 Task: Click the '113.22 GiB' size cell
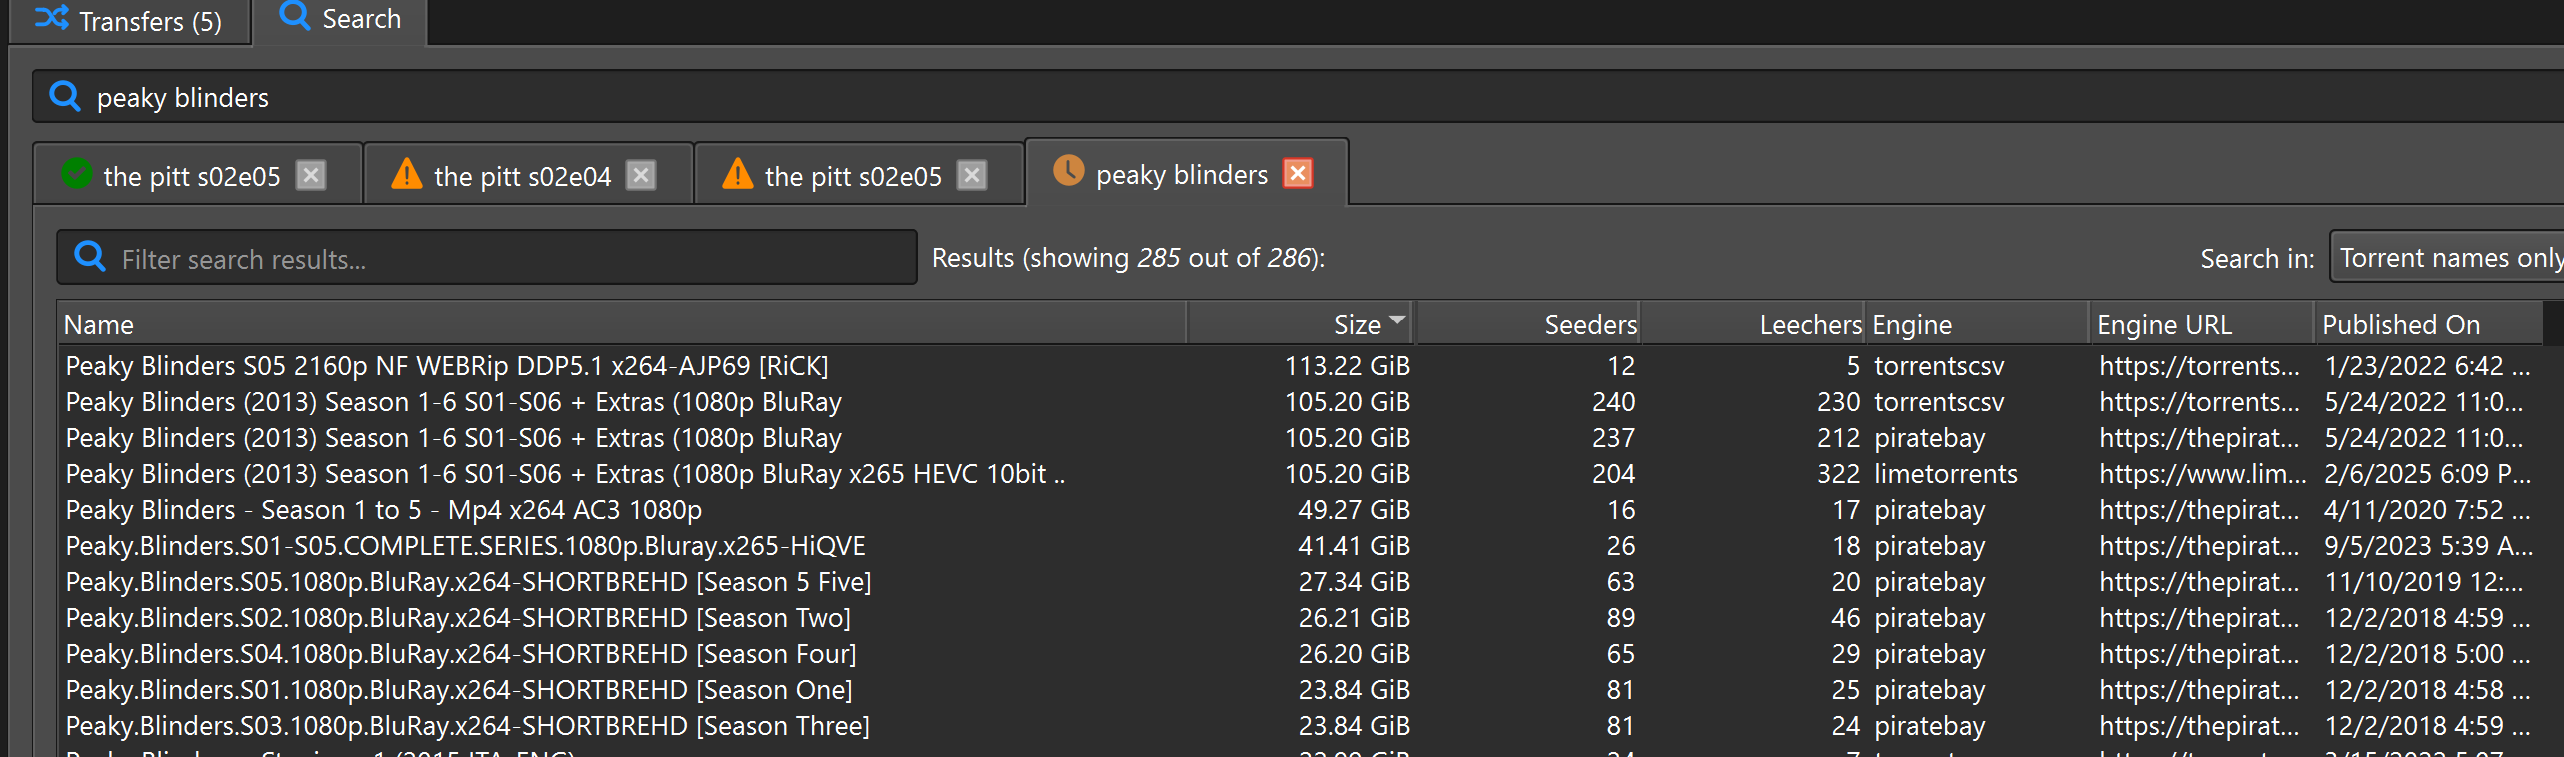tap(1347, 366)
